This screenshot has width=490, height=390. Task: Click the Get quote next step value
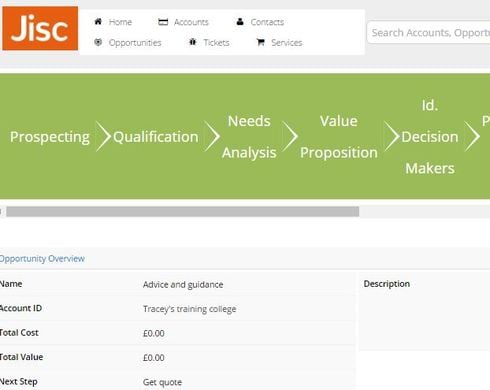162,382
